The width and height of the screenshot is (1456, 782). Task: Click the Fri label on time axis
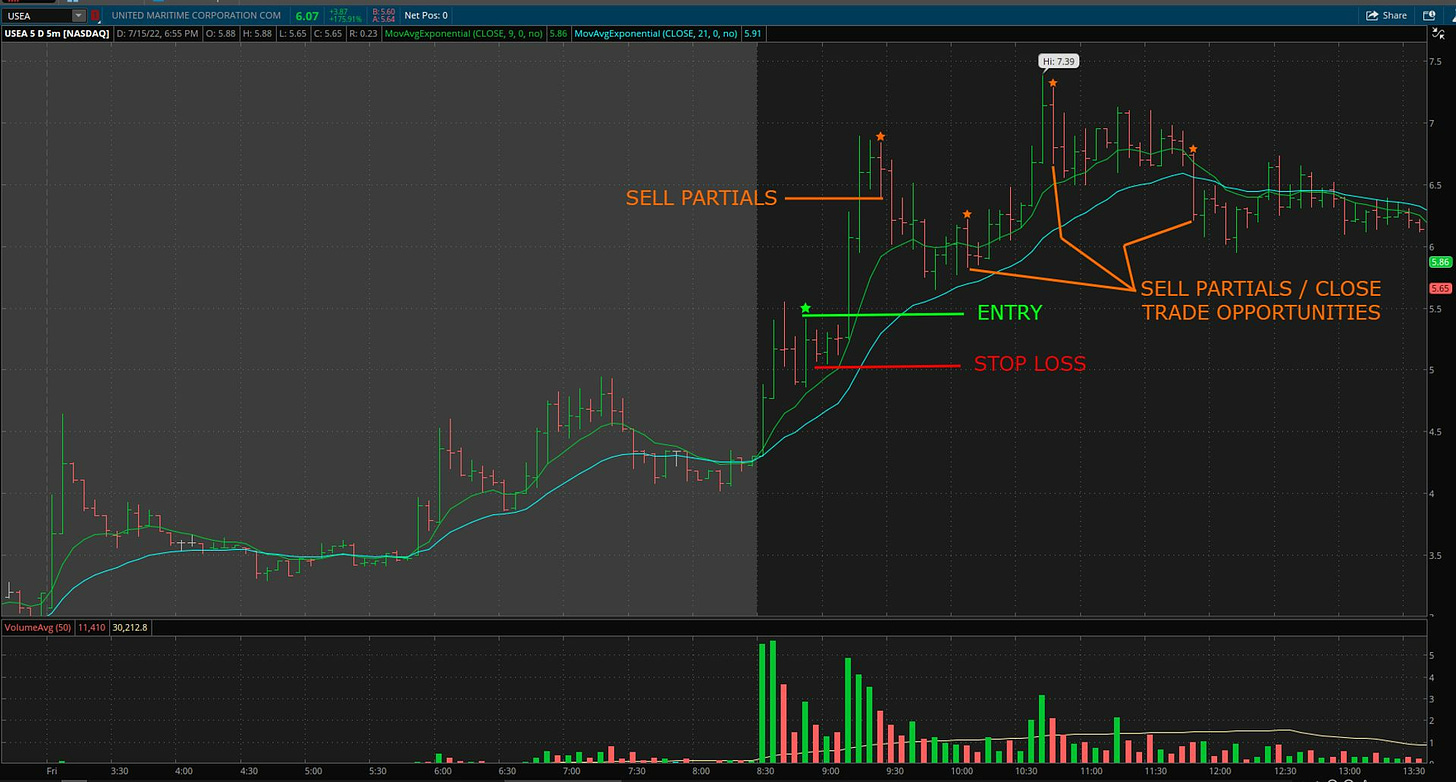pyautogui.click(x=52, y=773)
